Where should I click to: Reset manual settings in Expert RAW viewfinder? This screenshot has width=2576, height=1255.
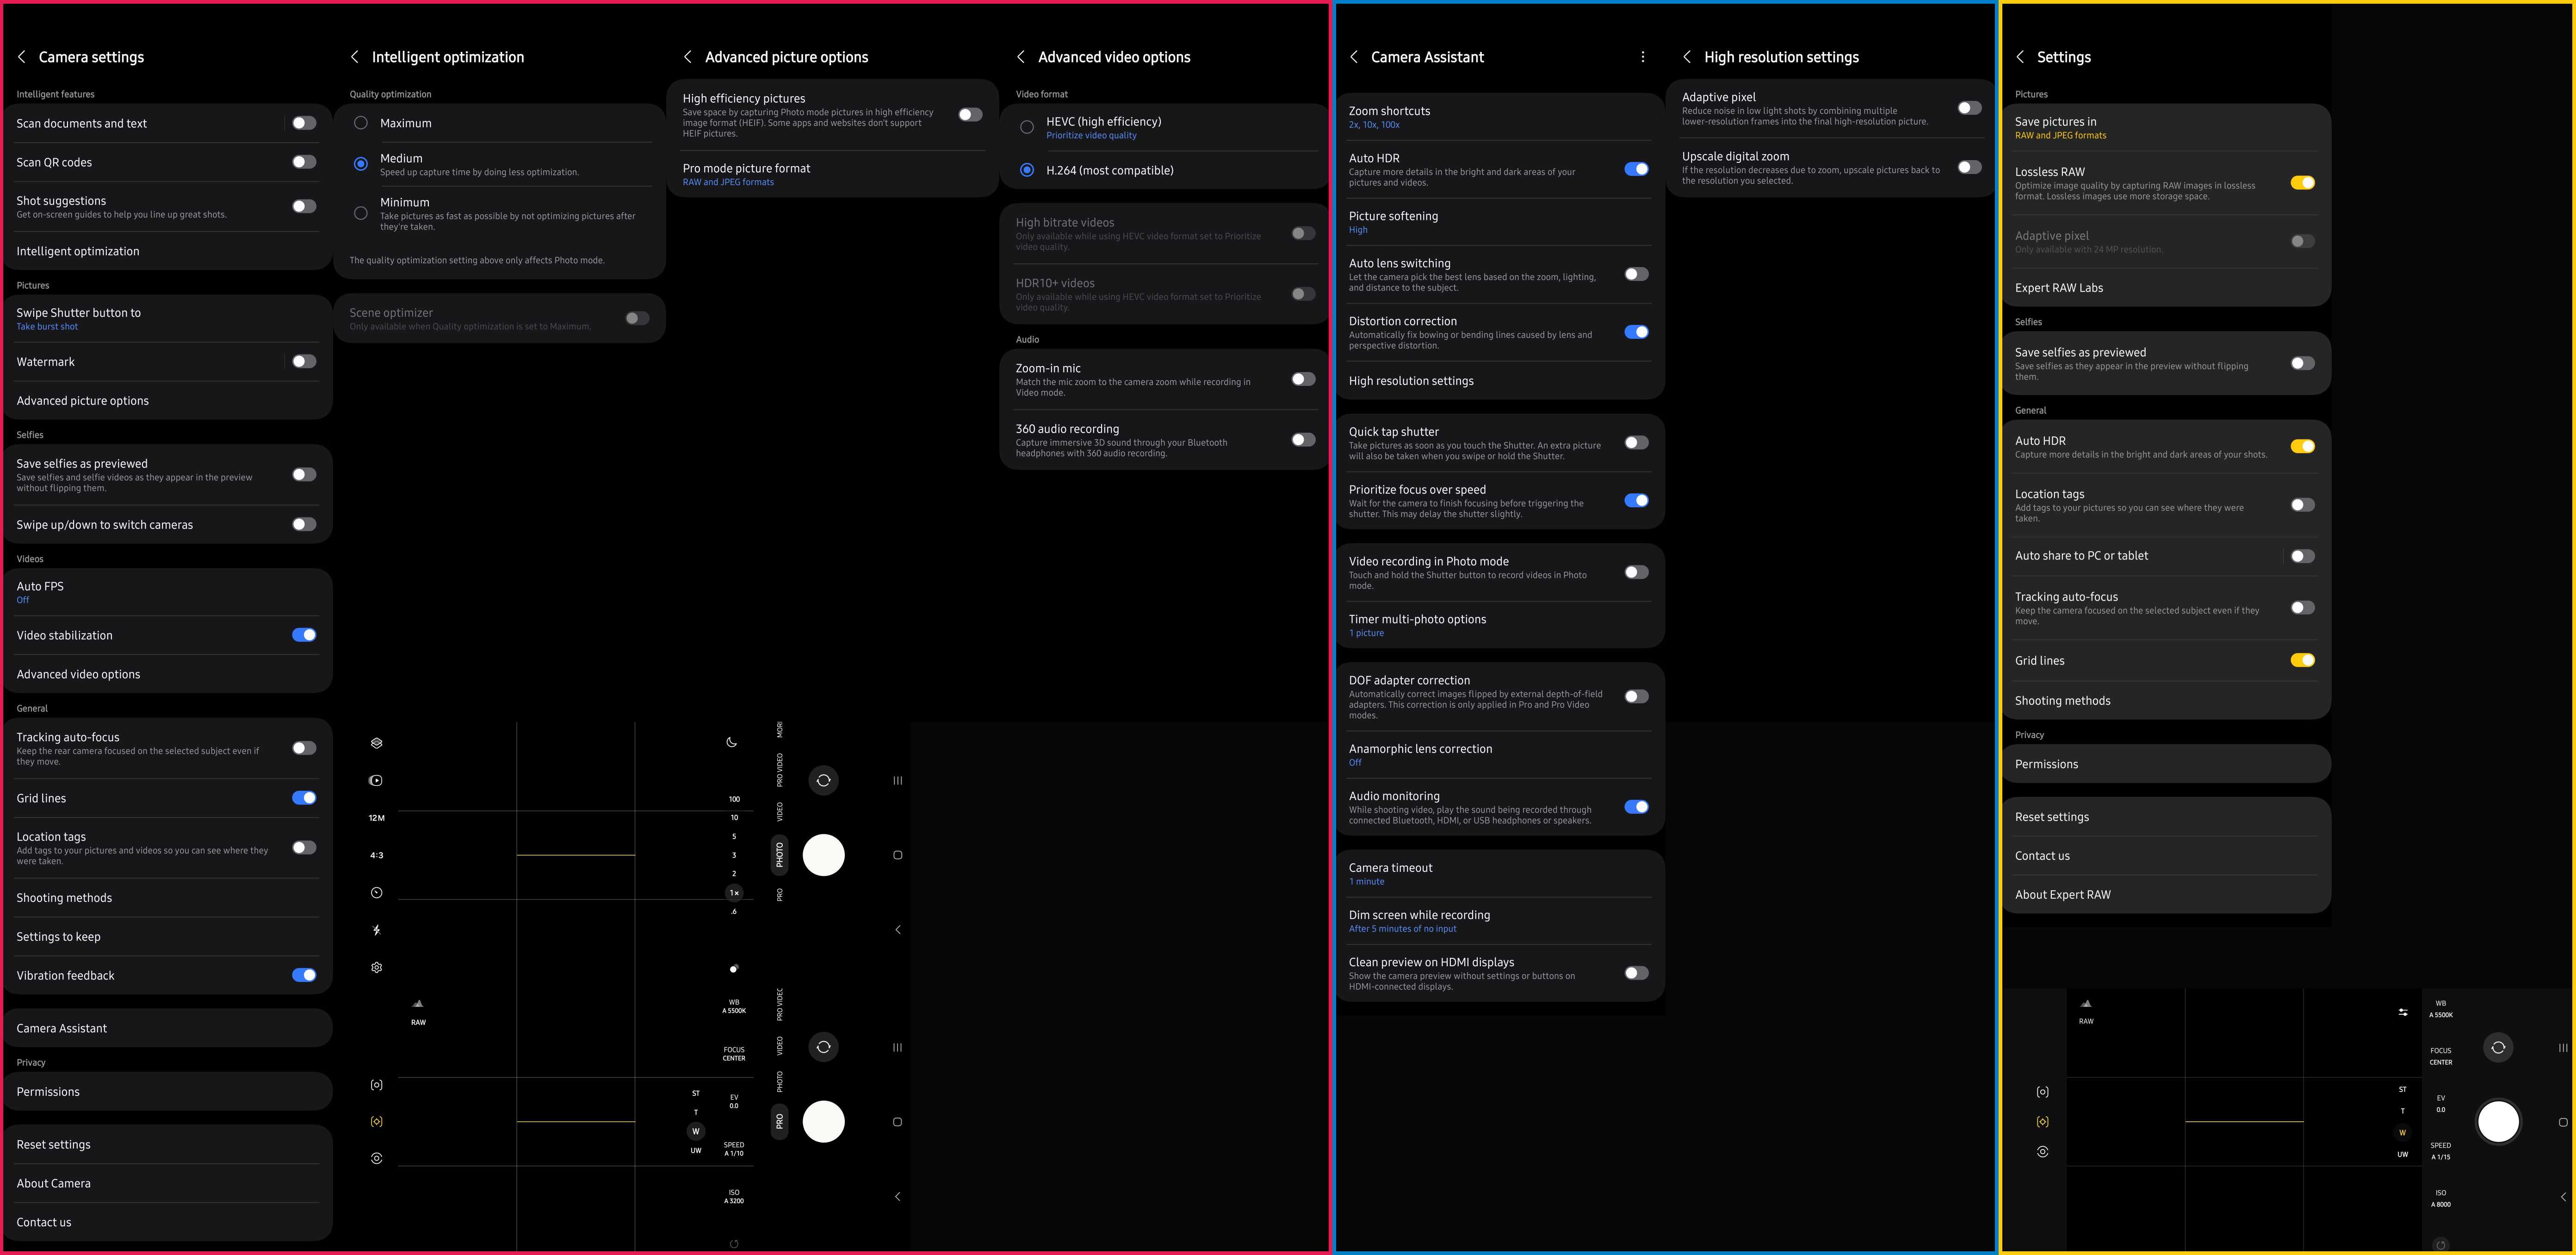click(2441, 1245)
